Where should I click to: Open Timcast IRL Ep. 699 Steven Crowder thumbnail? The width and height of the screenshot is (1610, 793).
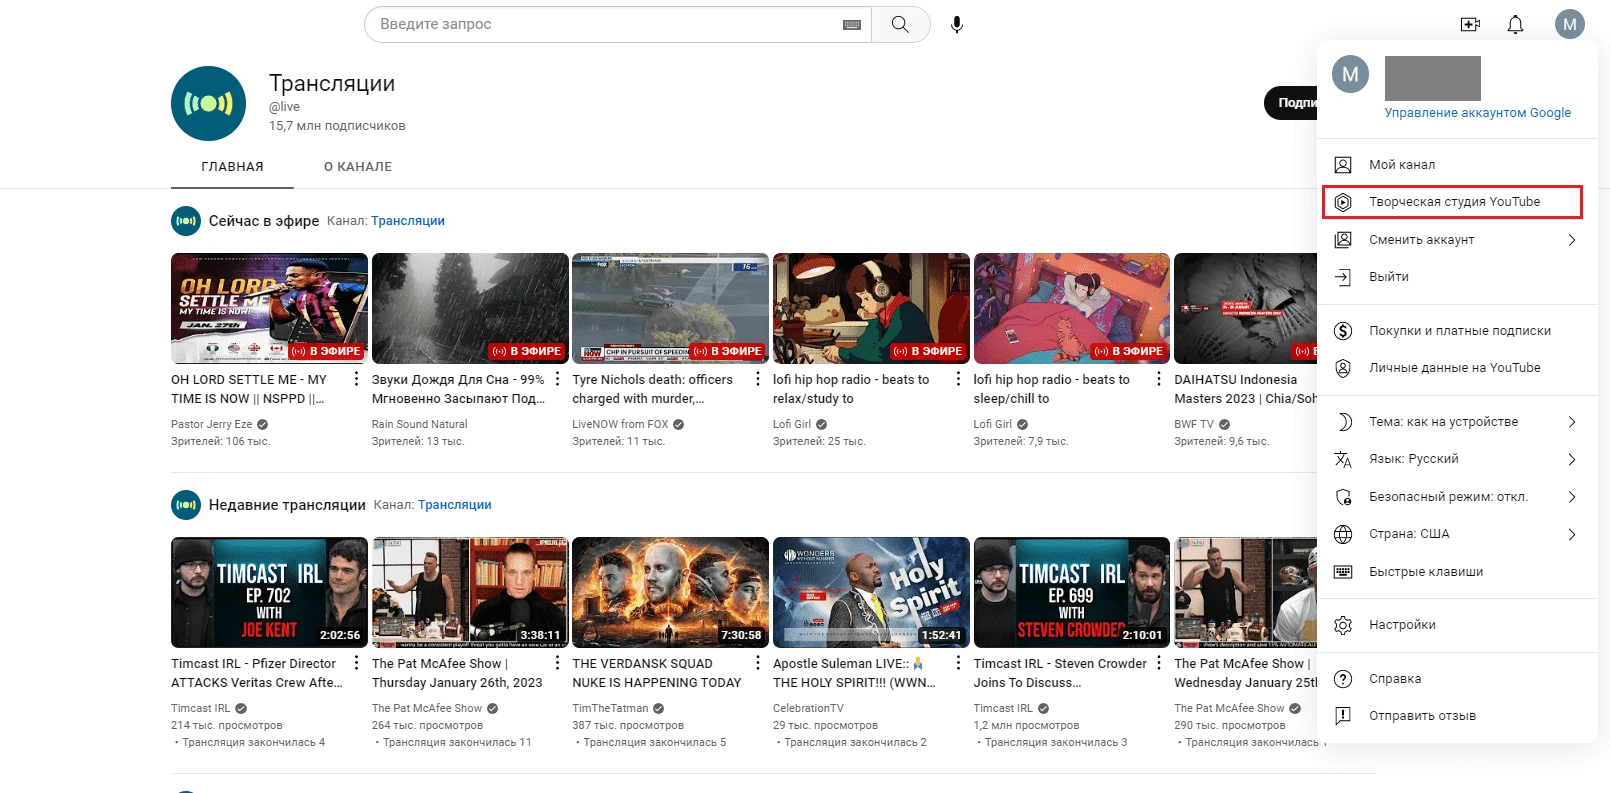[x=1072, y=592]
